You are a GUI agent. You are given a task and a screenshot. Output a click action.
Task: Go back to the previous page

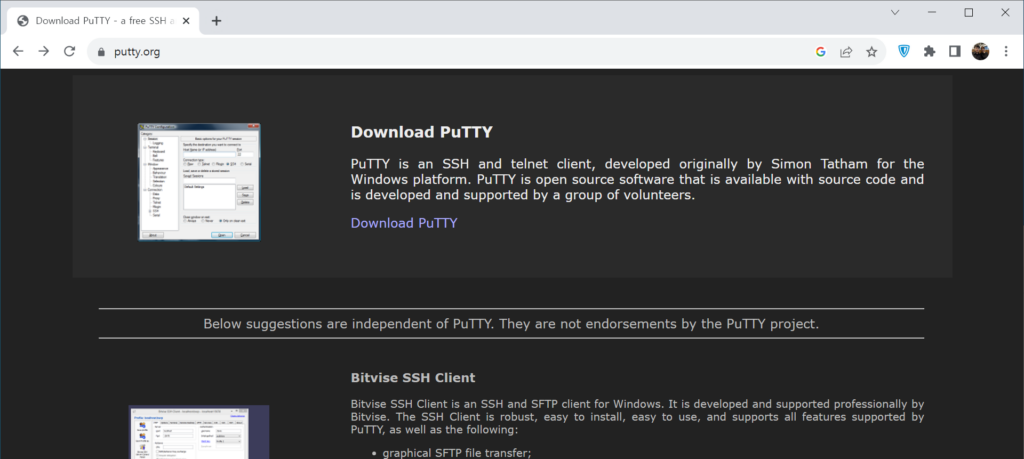pyautogui.click(x=18, y=52)
